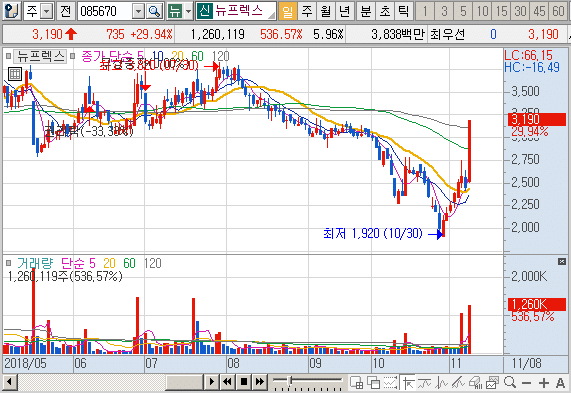The image size is (571, 393).
Task: Toggle the small square before 뉴프렉스 label
Action: click(8, 56)
